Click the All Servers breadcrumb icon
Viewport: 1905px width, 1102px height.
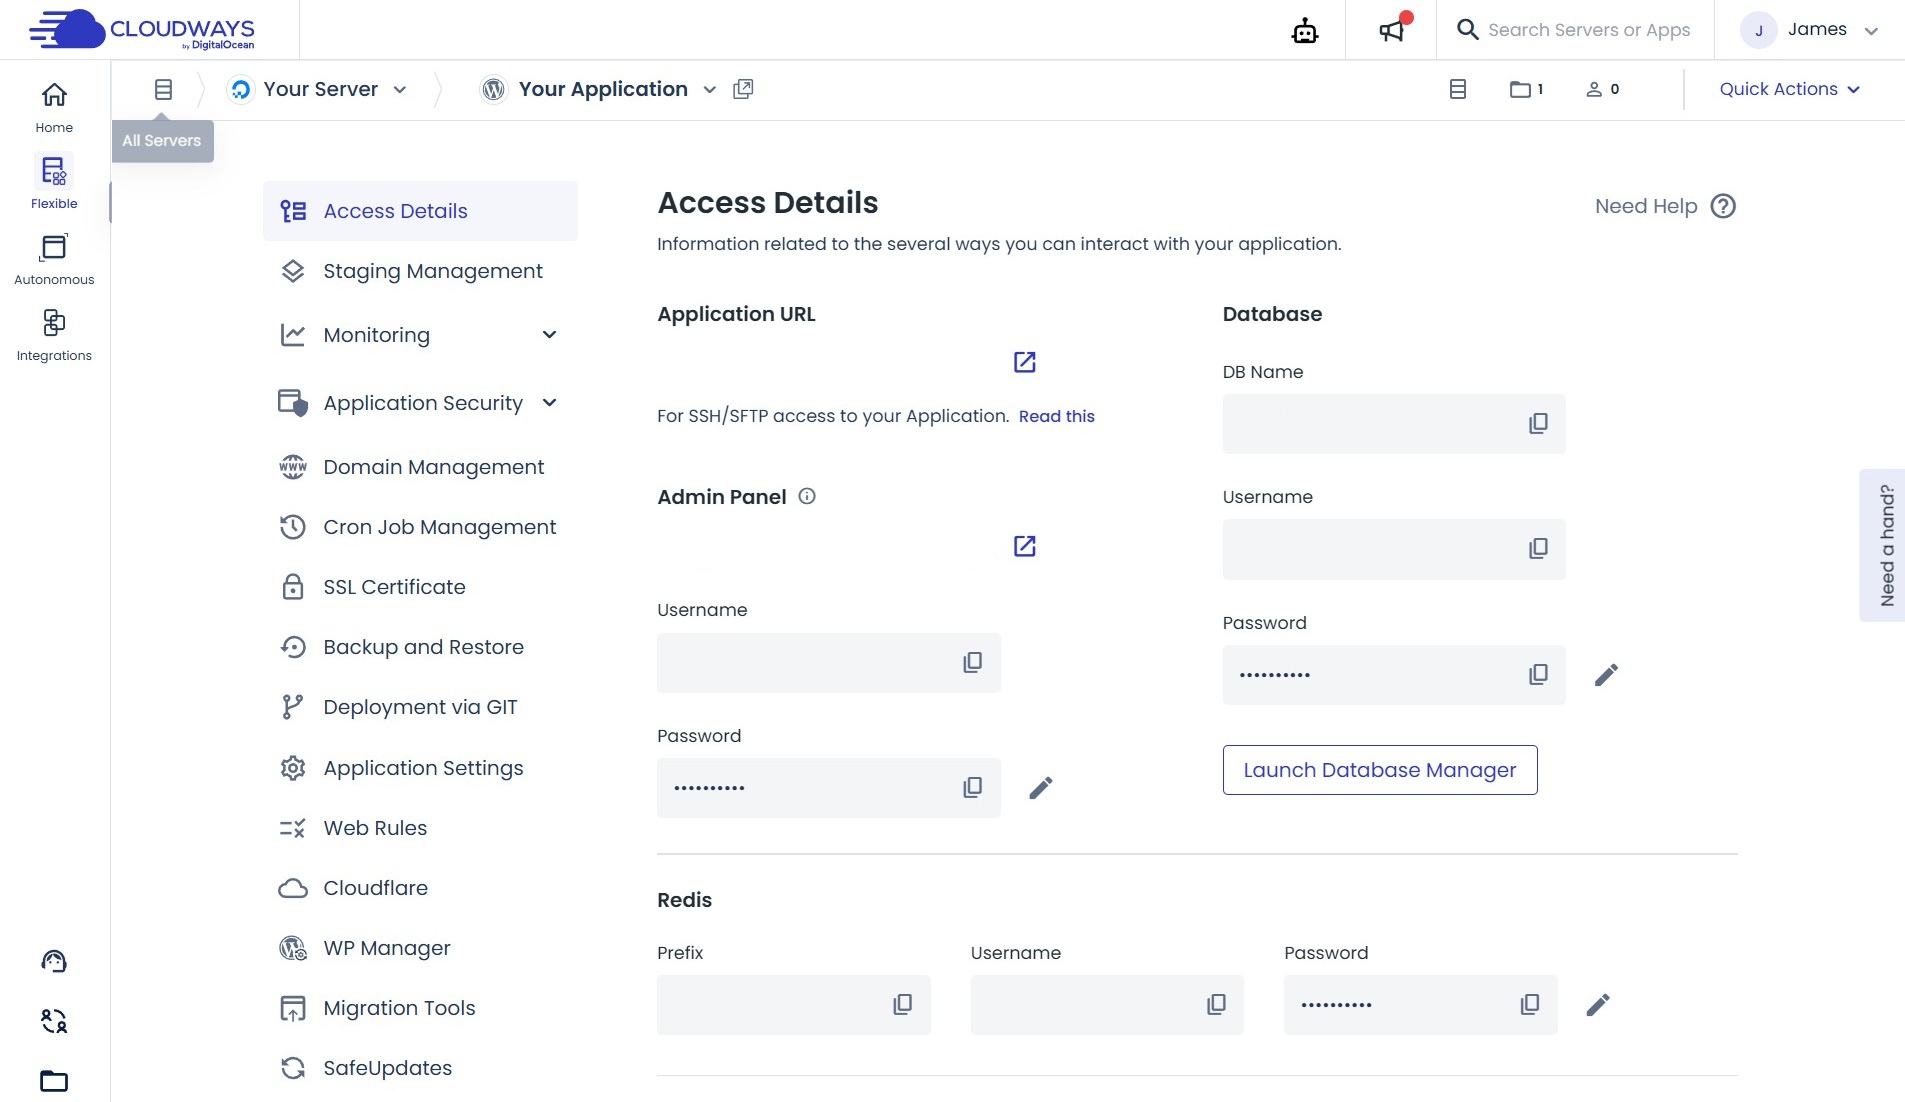pyautogui.click(x=163, y=89)
